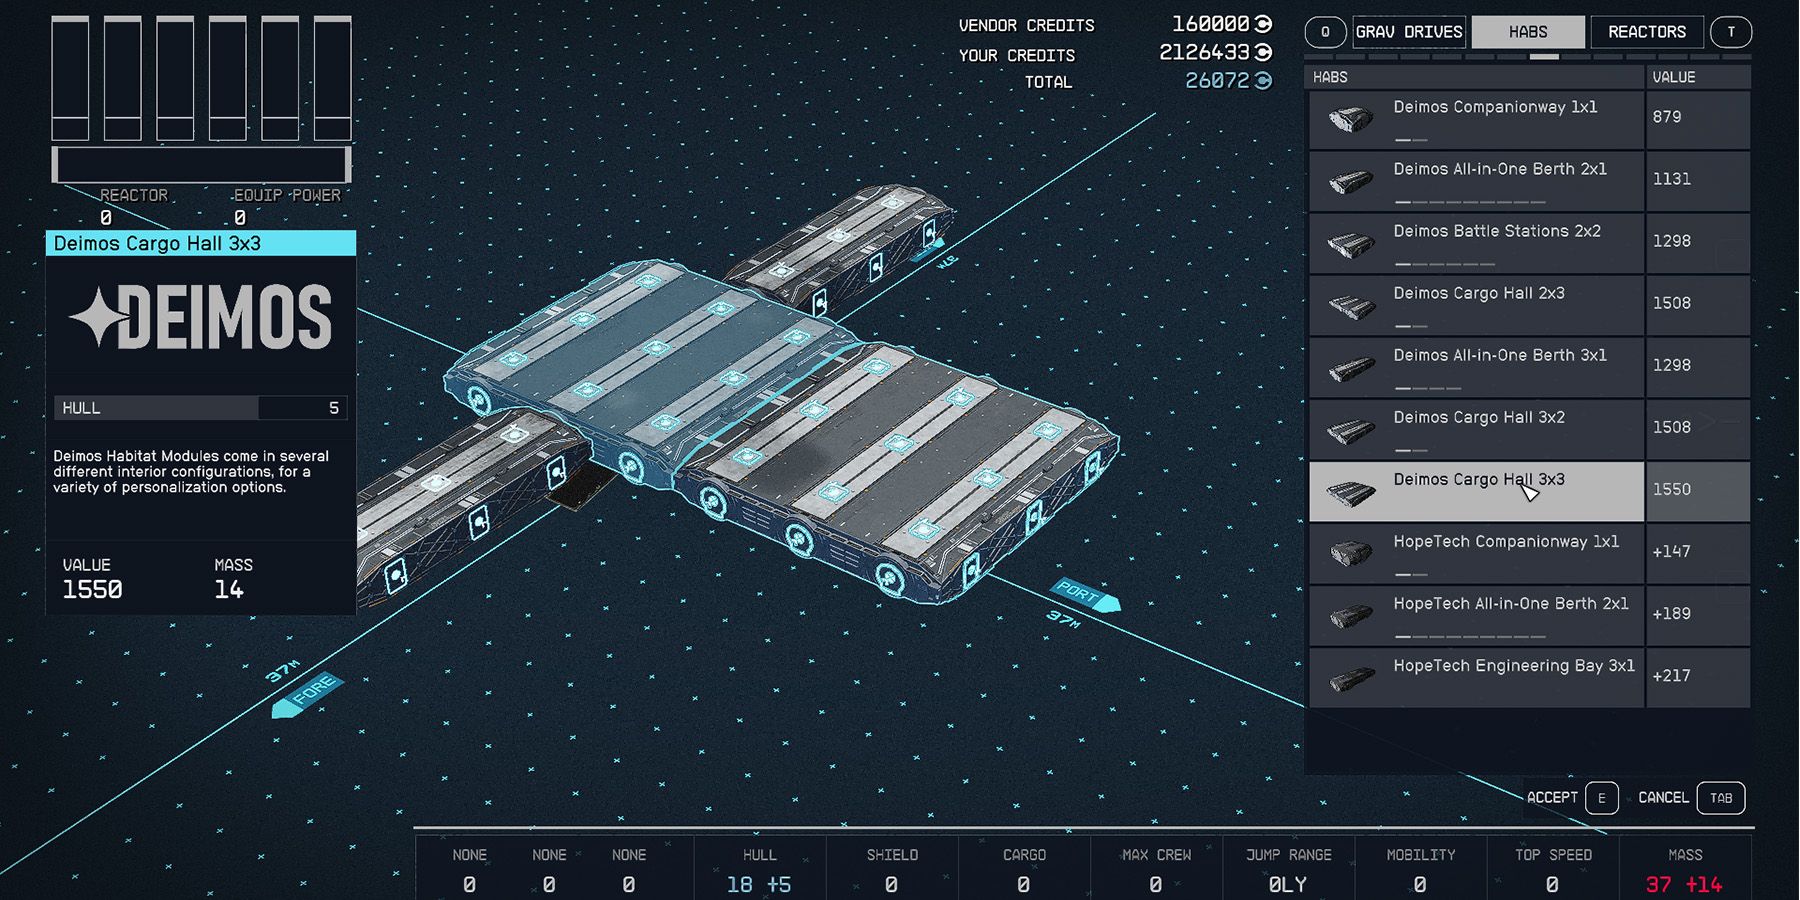Click the coin icon next to vendor credits
The height and width of the screenshot is (900, 1800).
tap(1262, 24)
